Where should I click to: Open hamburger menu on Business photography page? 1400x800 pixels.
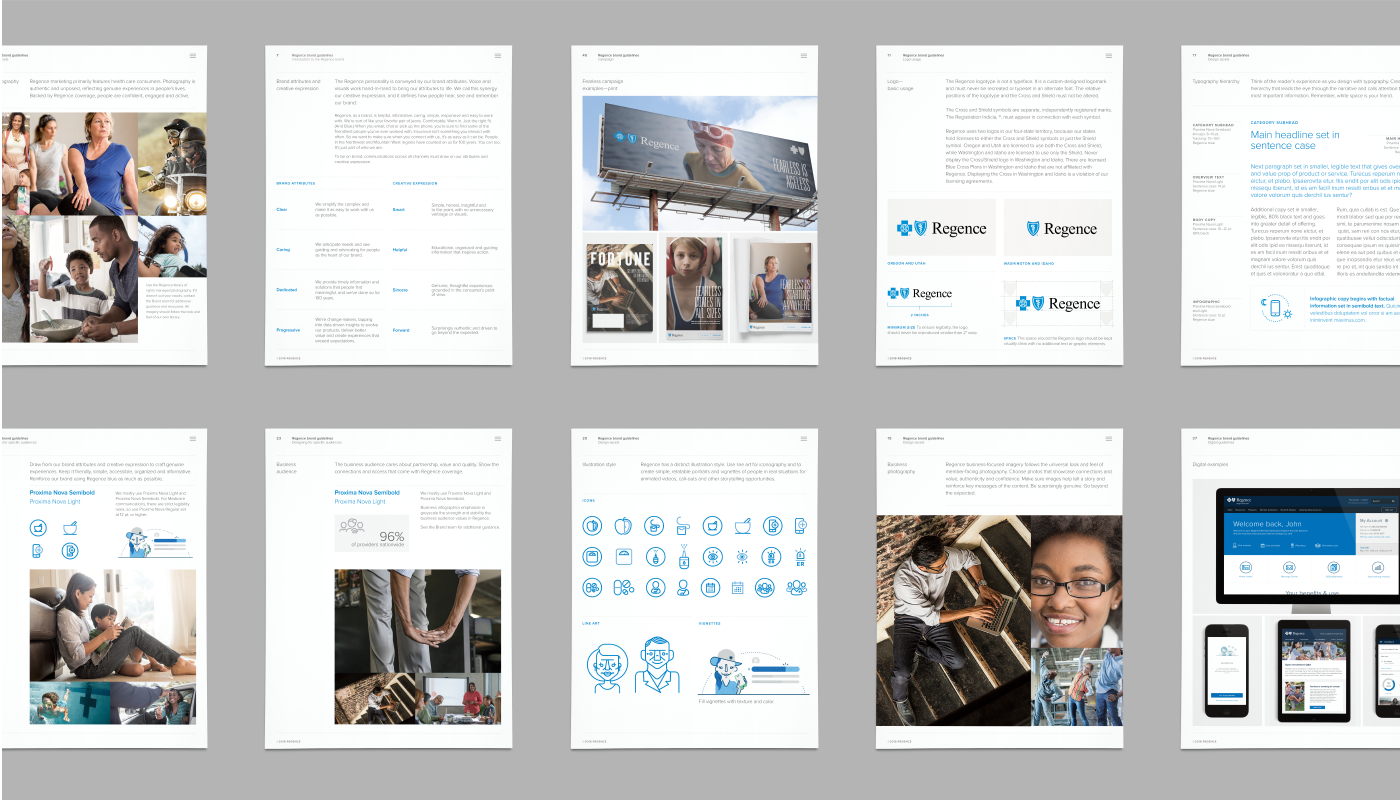click(1108, 439)
